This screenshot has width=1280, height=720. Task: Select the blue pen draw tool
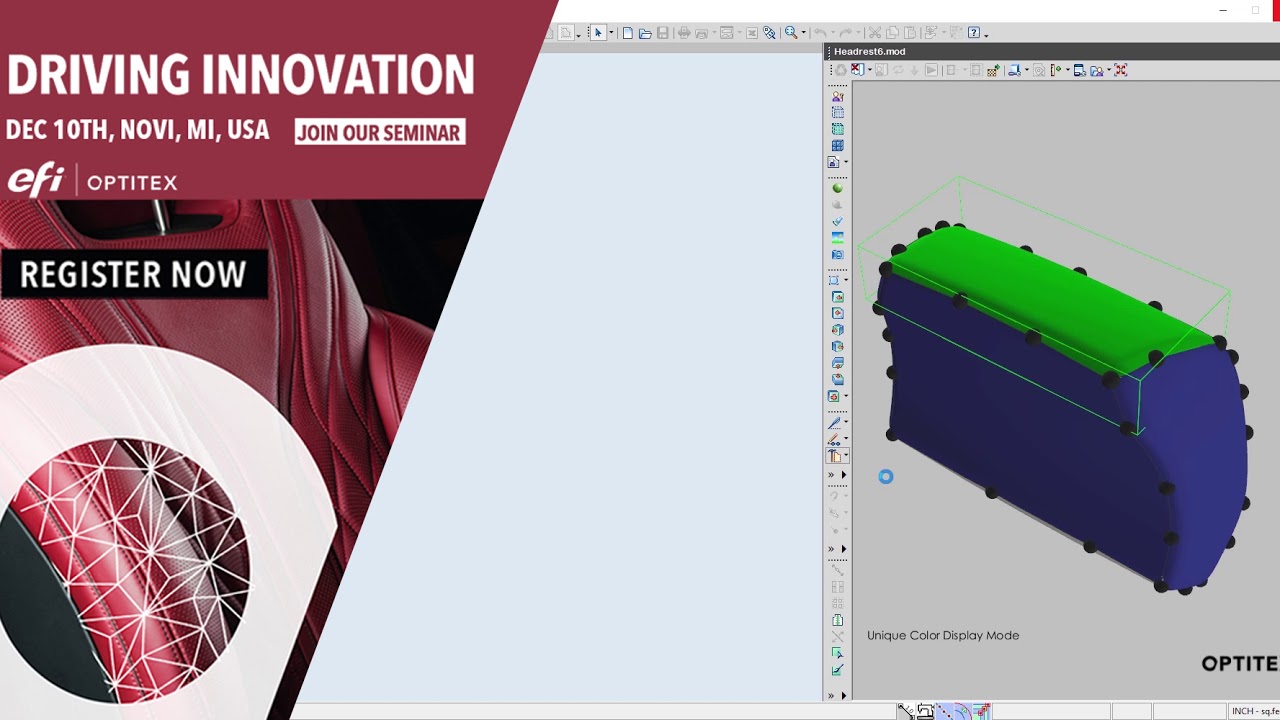point(834,423)
